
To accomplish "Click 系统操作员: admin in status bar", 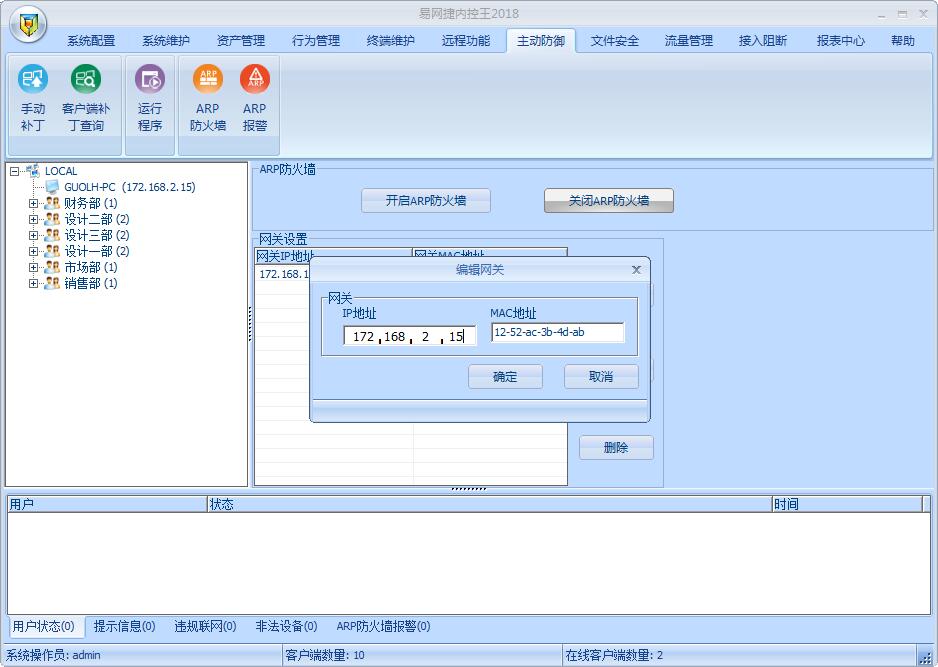I will coord(53,655).
